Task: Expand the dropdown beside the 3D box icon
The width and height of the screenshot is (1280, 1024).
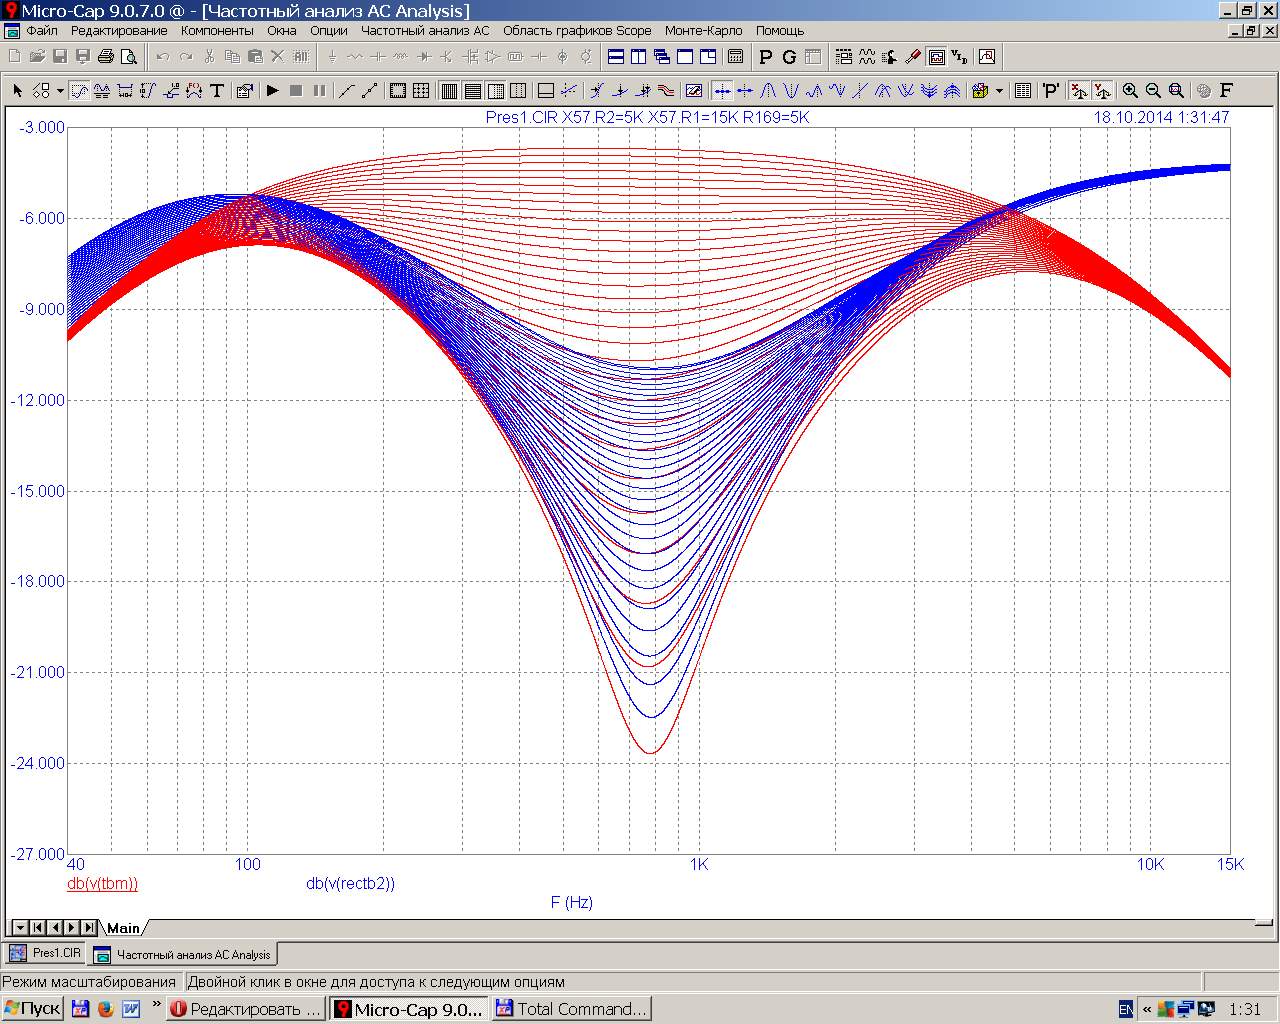Action: click(999, 91)
